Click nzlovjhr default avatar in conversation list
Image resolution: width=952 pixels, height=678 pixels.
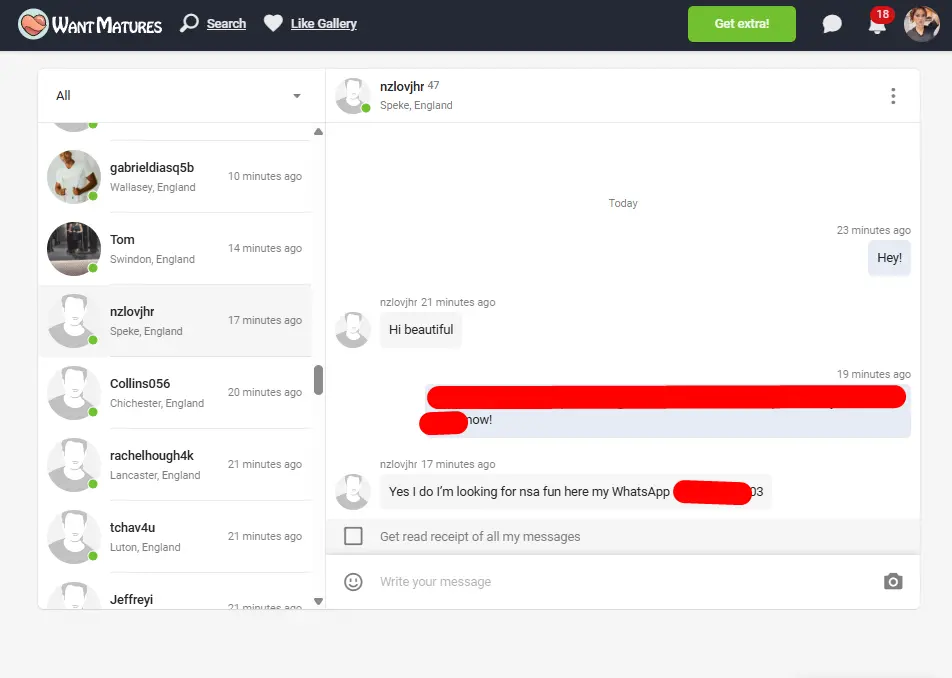click(x=73, y=320)
